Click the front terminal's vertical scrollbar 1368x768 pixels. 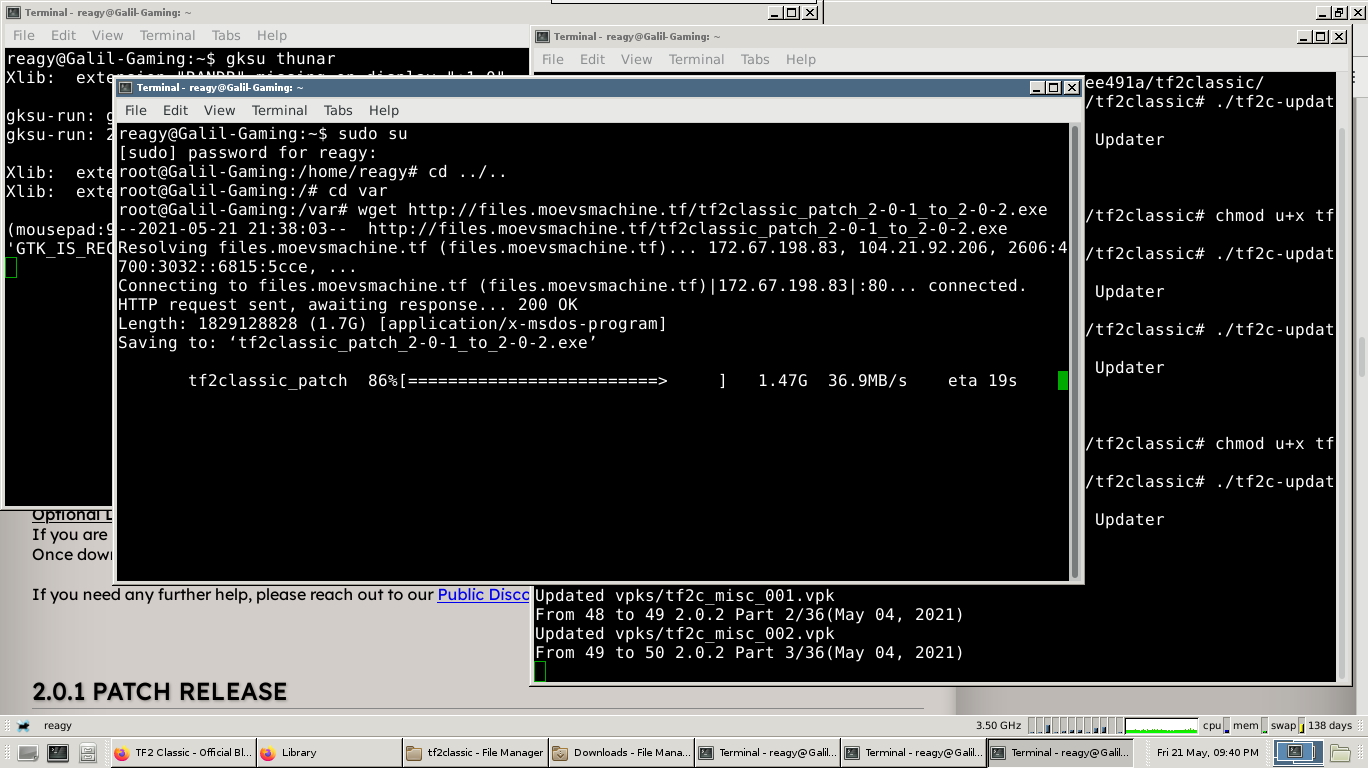point(1076,350)
